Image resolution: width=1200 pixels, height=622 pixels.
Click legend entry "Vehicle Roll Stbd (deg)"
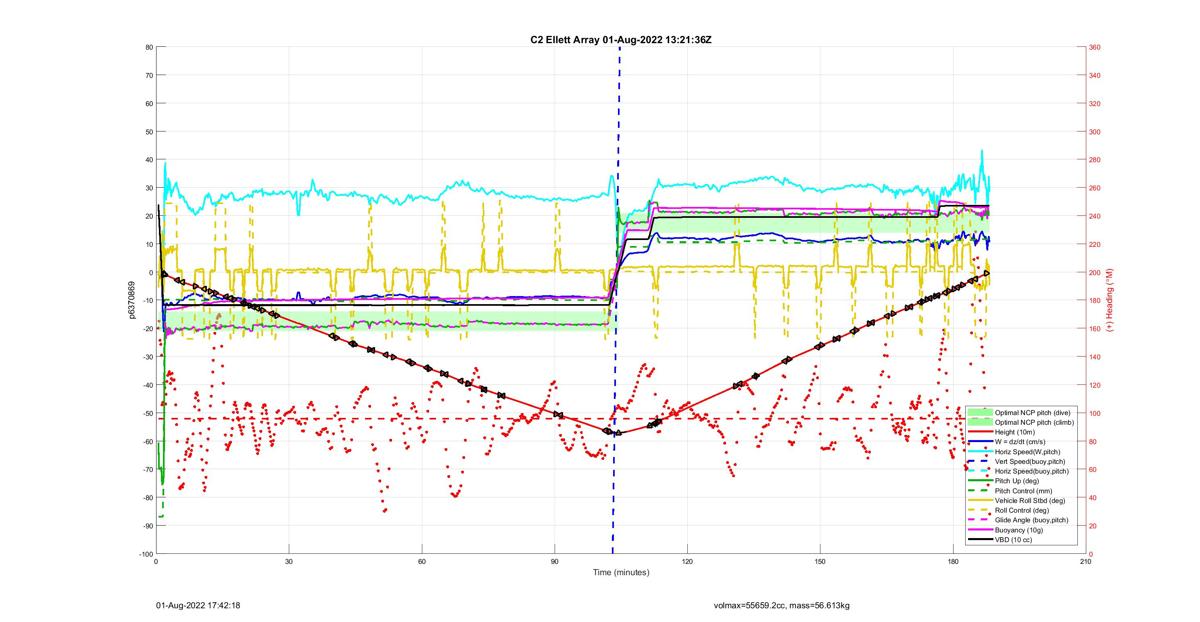(1031, 500)
